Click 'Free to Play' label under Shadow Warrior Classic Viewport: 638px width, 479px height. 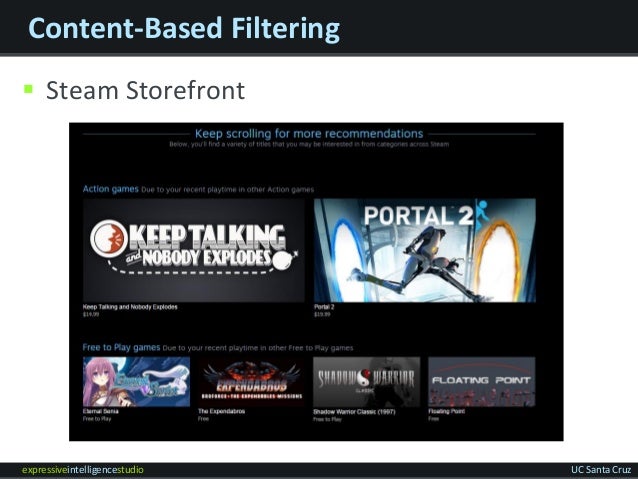click(x=327, y=419)
